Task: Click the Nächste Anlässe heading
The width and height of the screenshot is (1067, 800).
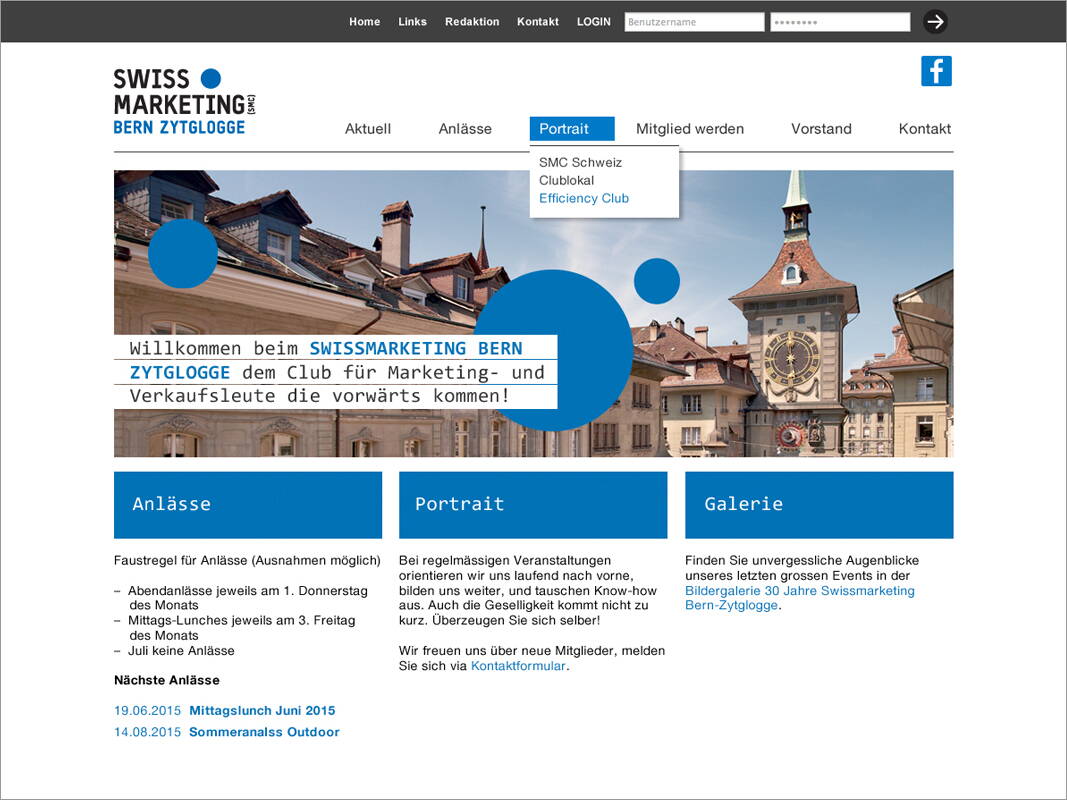Action: [167, 680]
